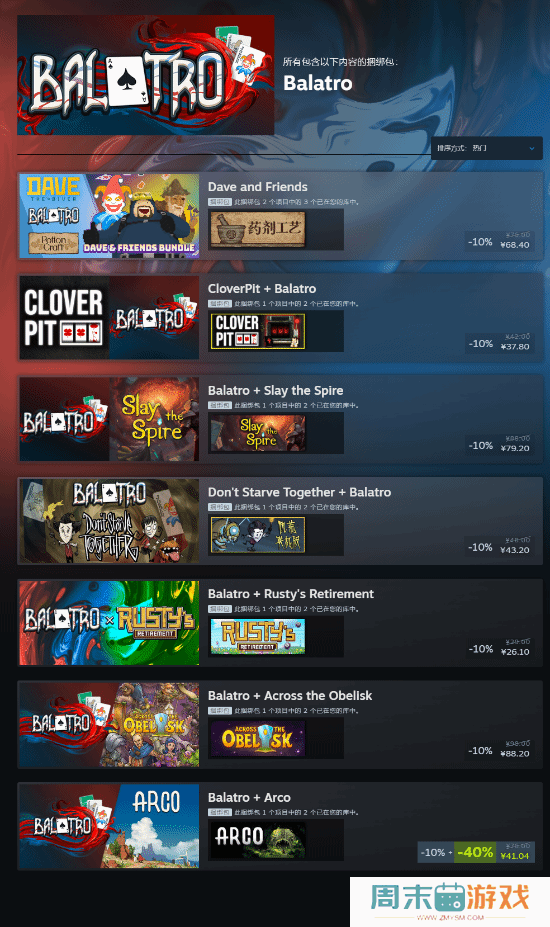550x927 pixels.
Task: Click the Balatro + Arco bundle banner
Action: (x=109, y=826)
